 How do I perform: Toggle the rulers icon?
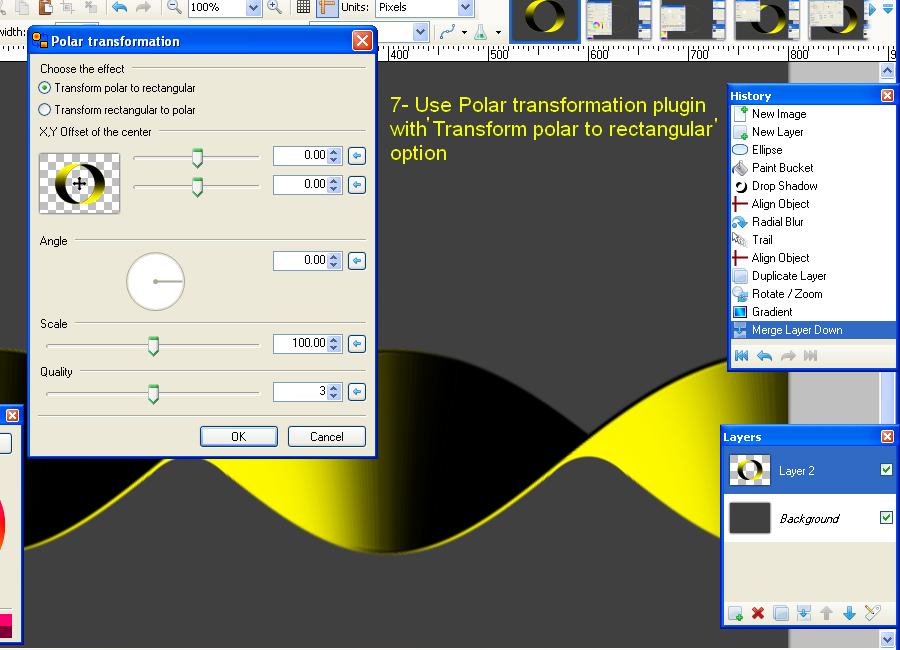point(327,7)
